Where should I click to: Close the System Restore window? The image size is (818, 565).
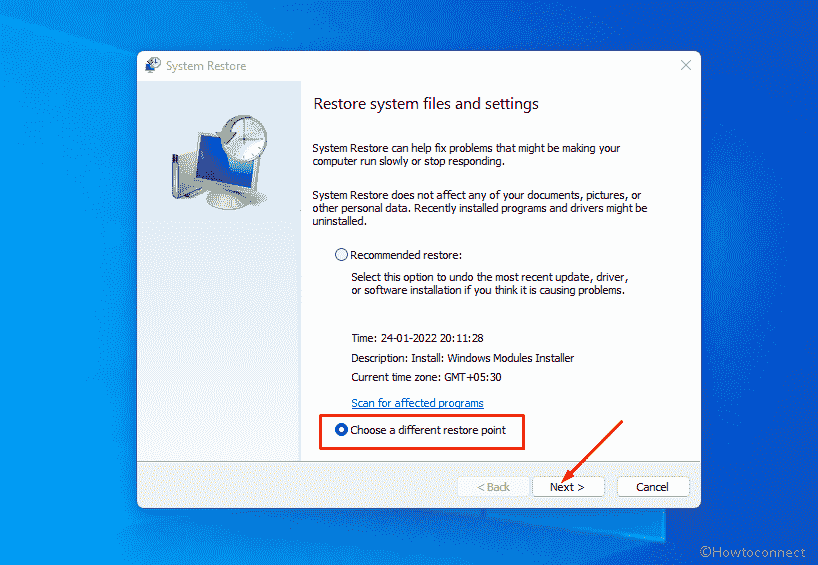(x=685, y=65)
